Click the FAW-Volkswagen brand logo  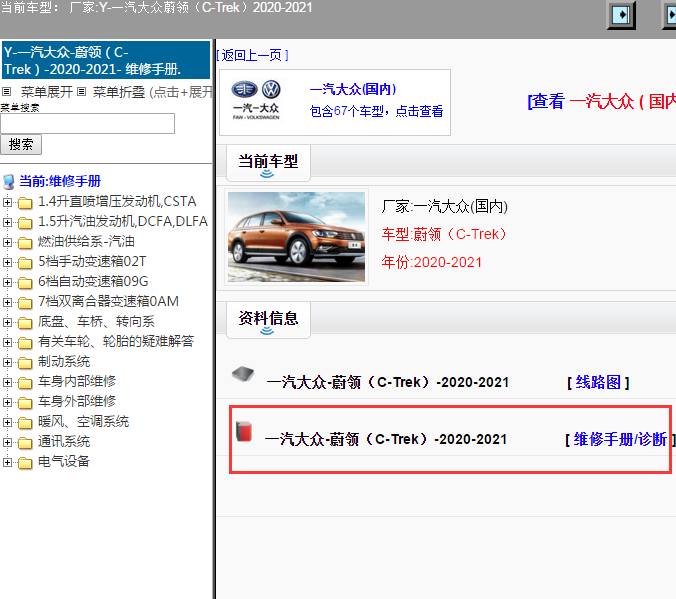[256, 100]
